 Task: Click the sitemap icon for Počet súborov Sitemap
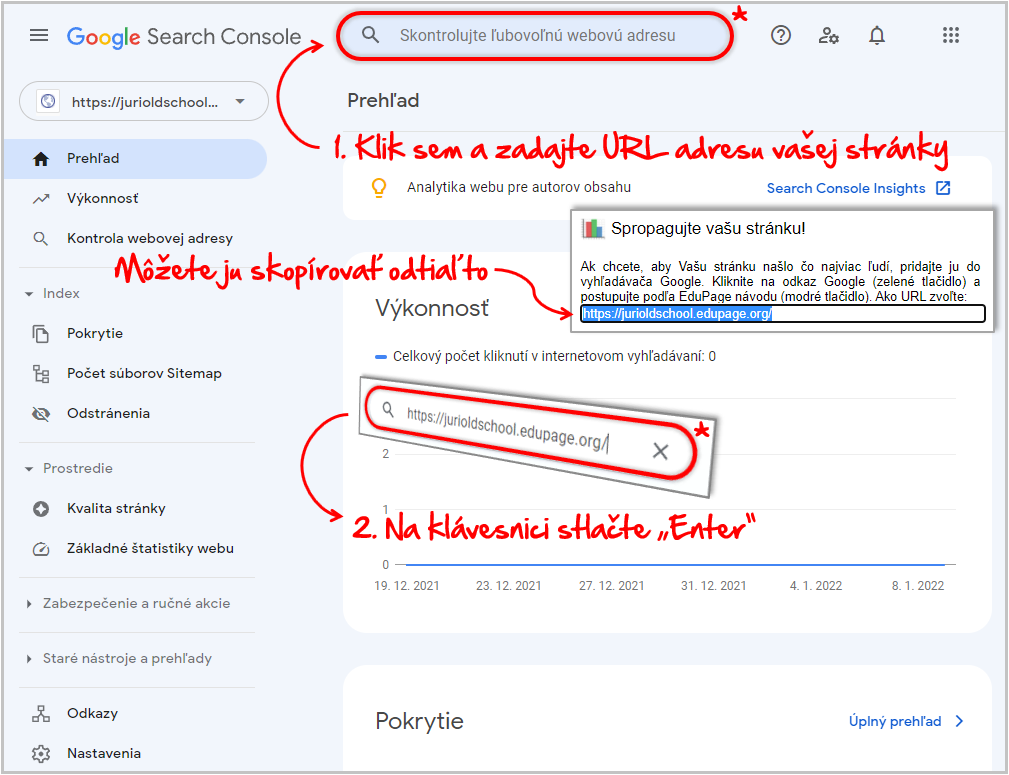[x=41, y=374]
